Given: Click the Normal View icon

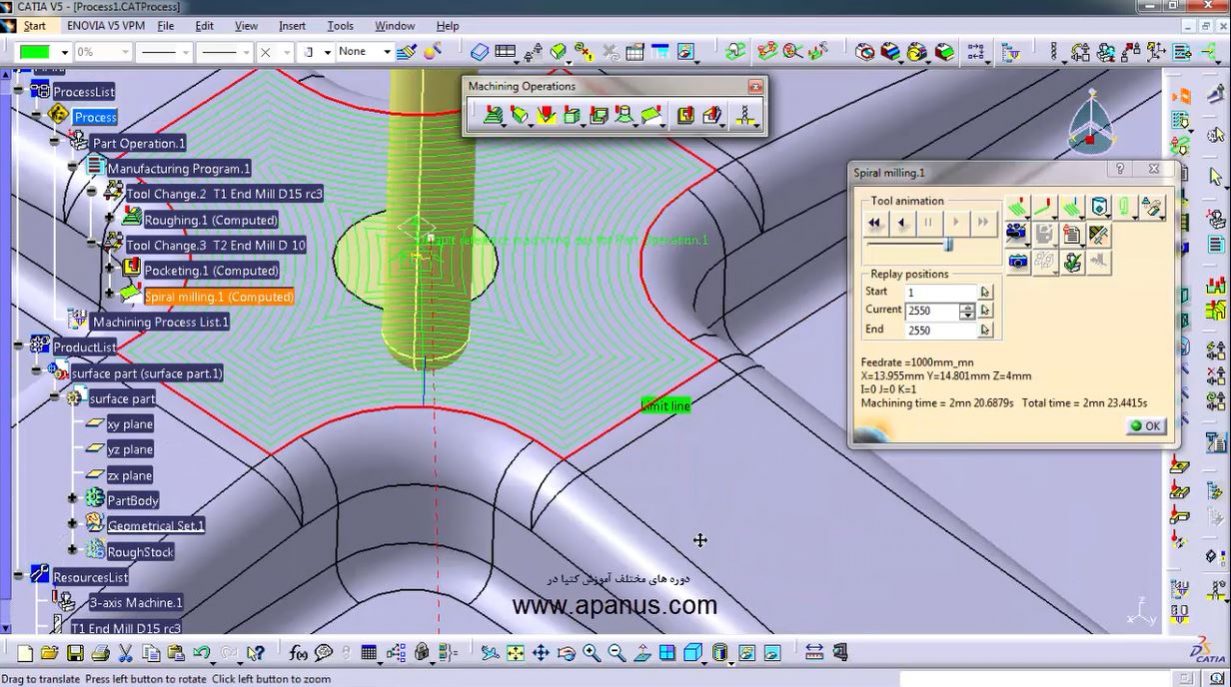Looking at the screenshot, I should tap(642, 653).
